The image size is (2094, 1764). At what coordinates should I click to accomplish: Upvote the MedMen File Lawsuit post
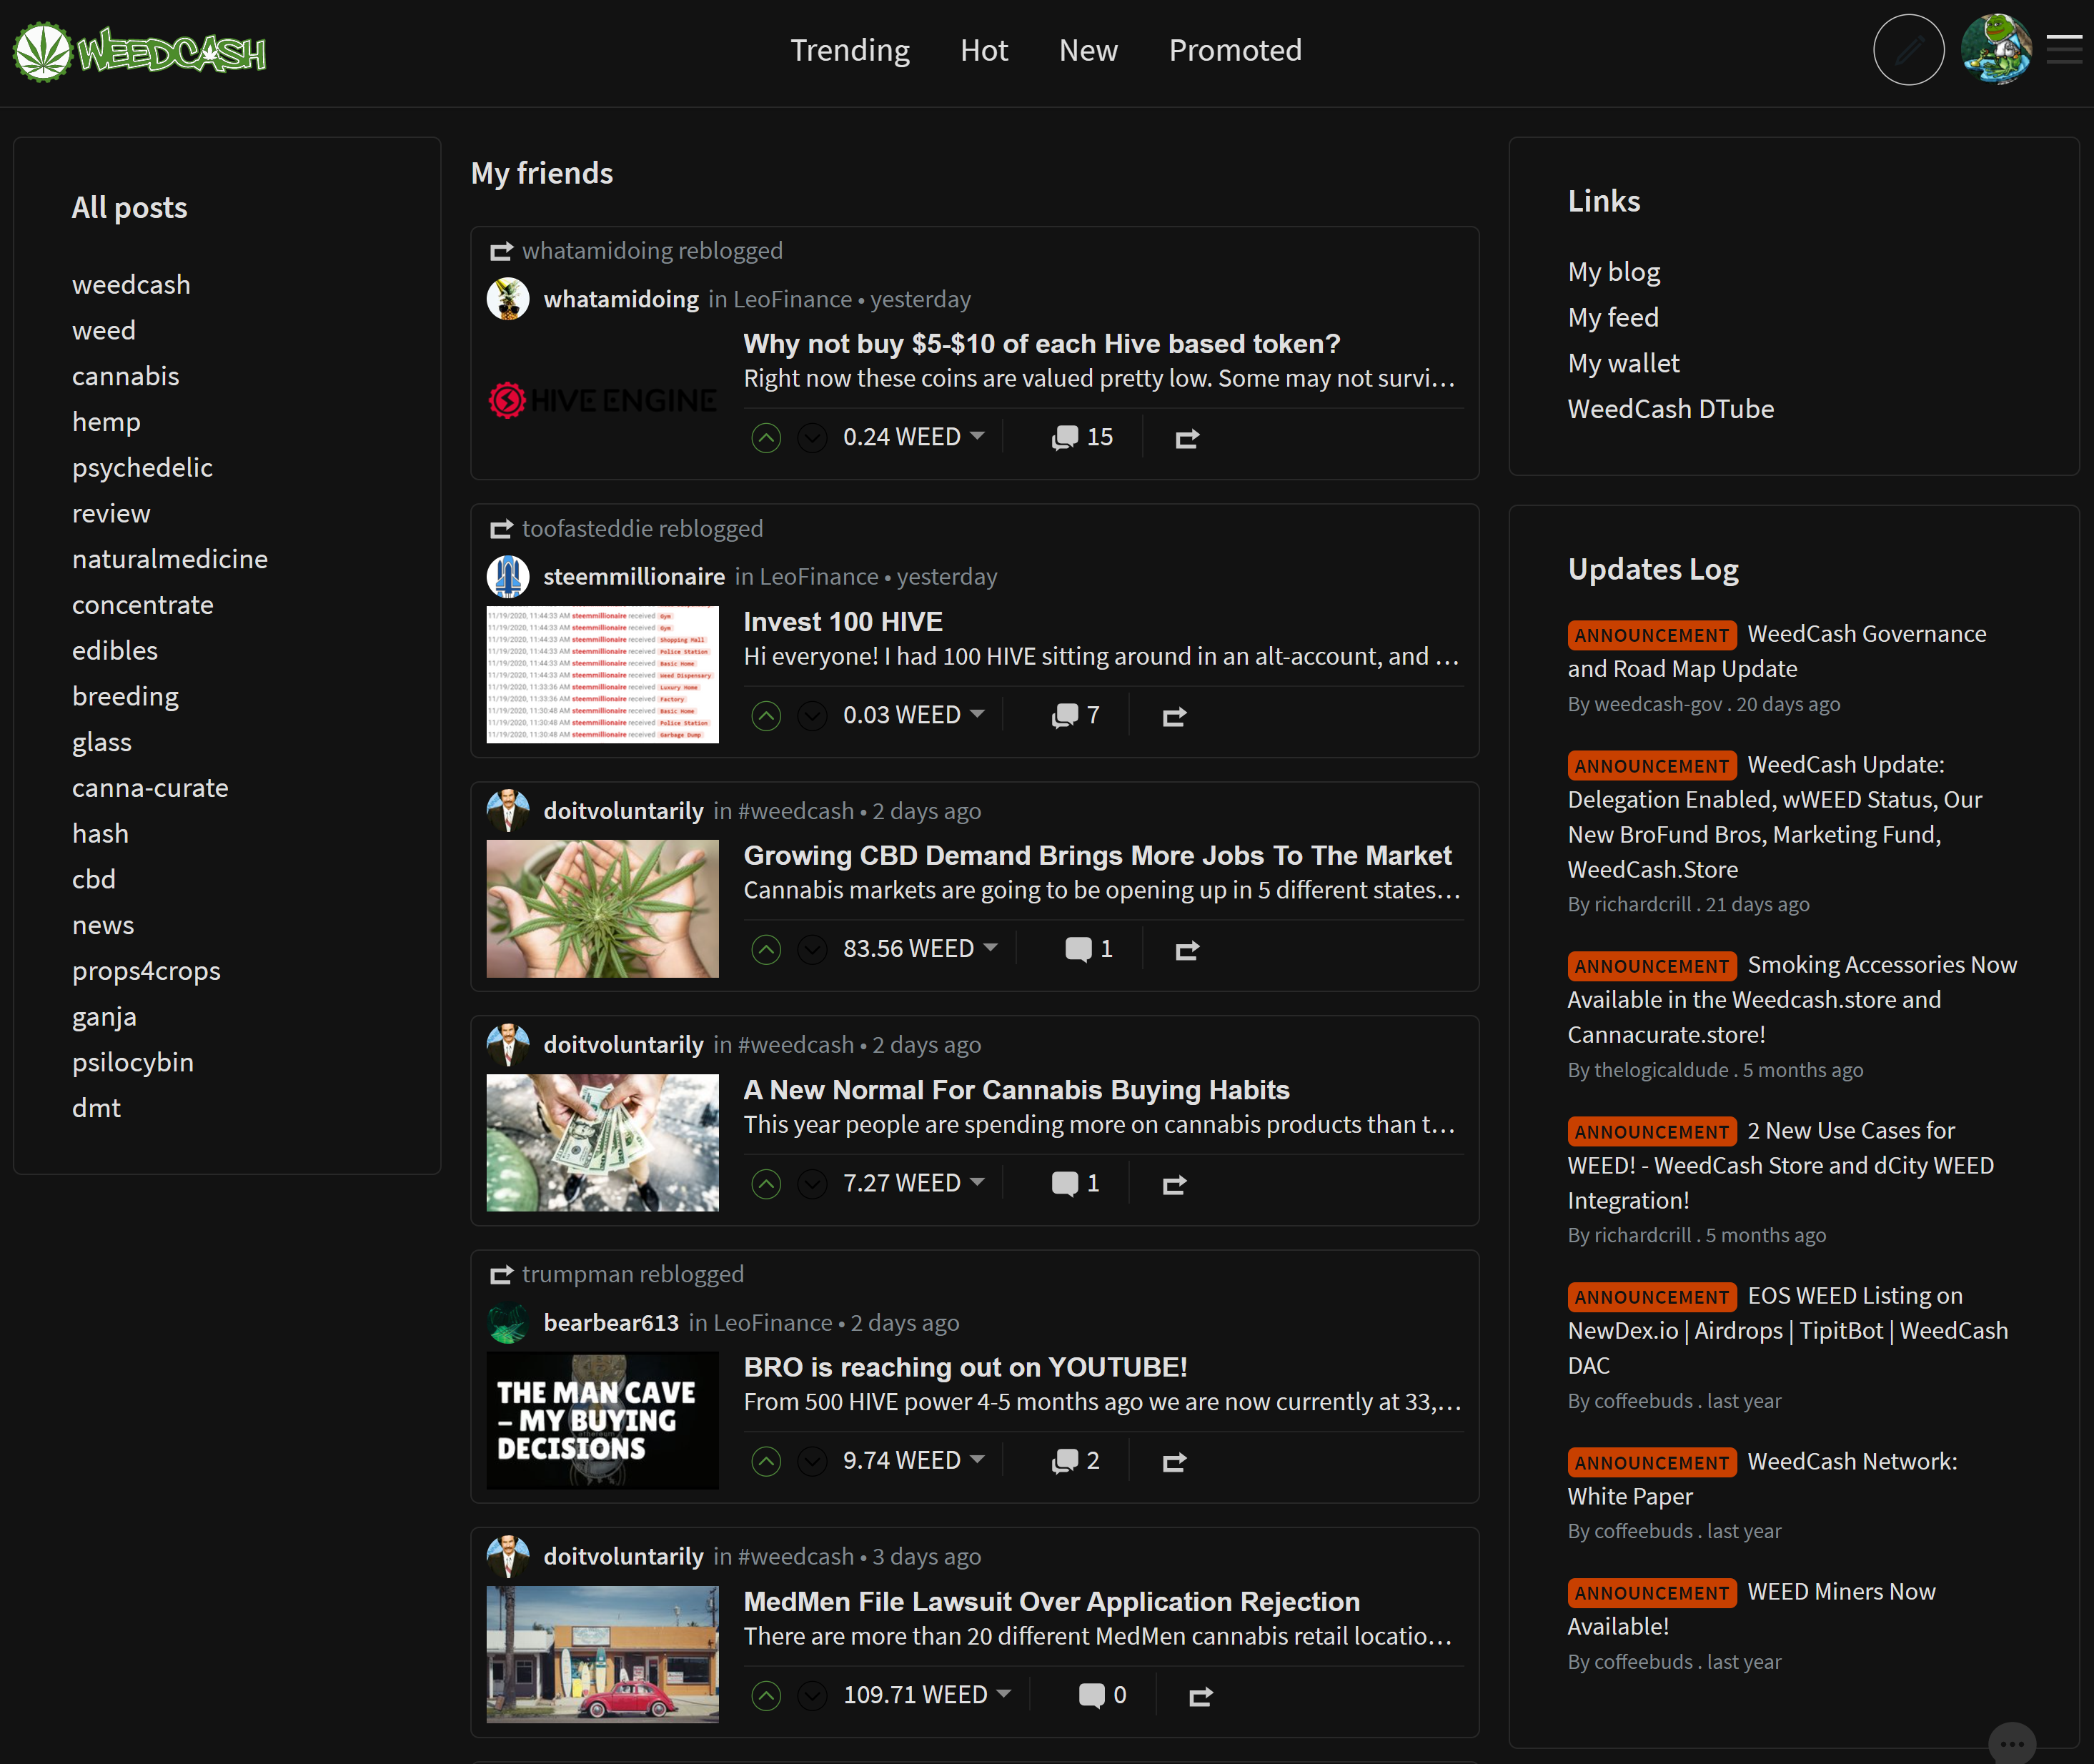pos(766,1695)
